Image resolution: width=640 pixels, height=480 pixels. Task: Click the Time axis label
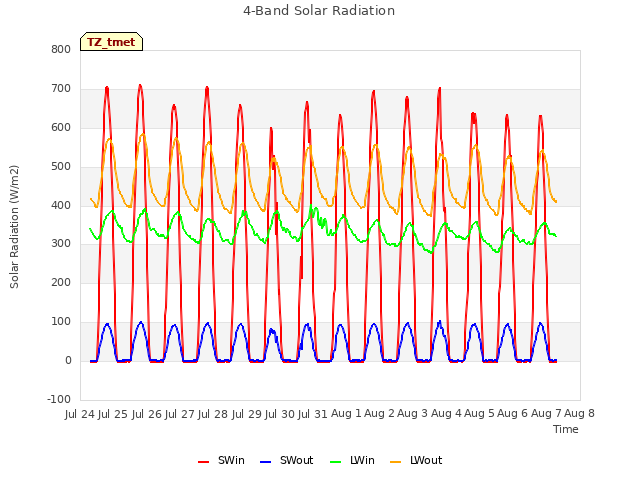[565, 429]
